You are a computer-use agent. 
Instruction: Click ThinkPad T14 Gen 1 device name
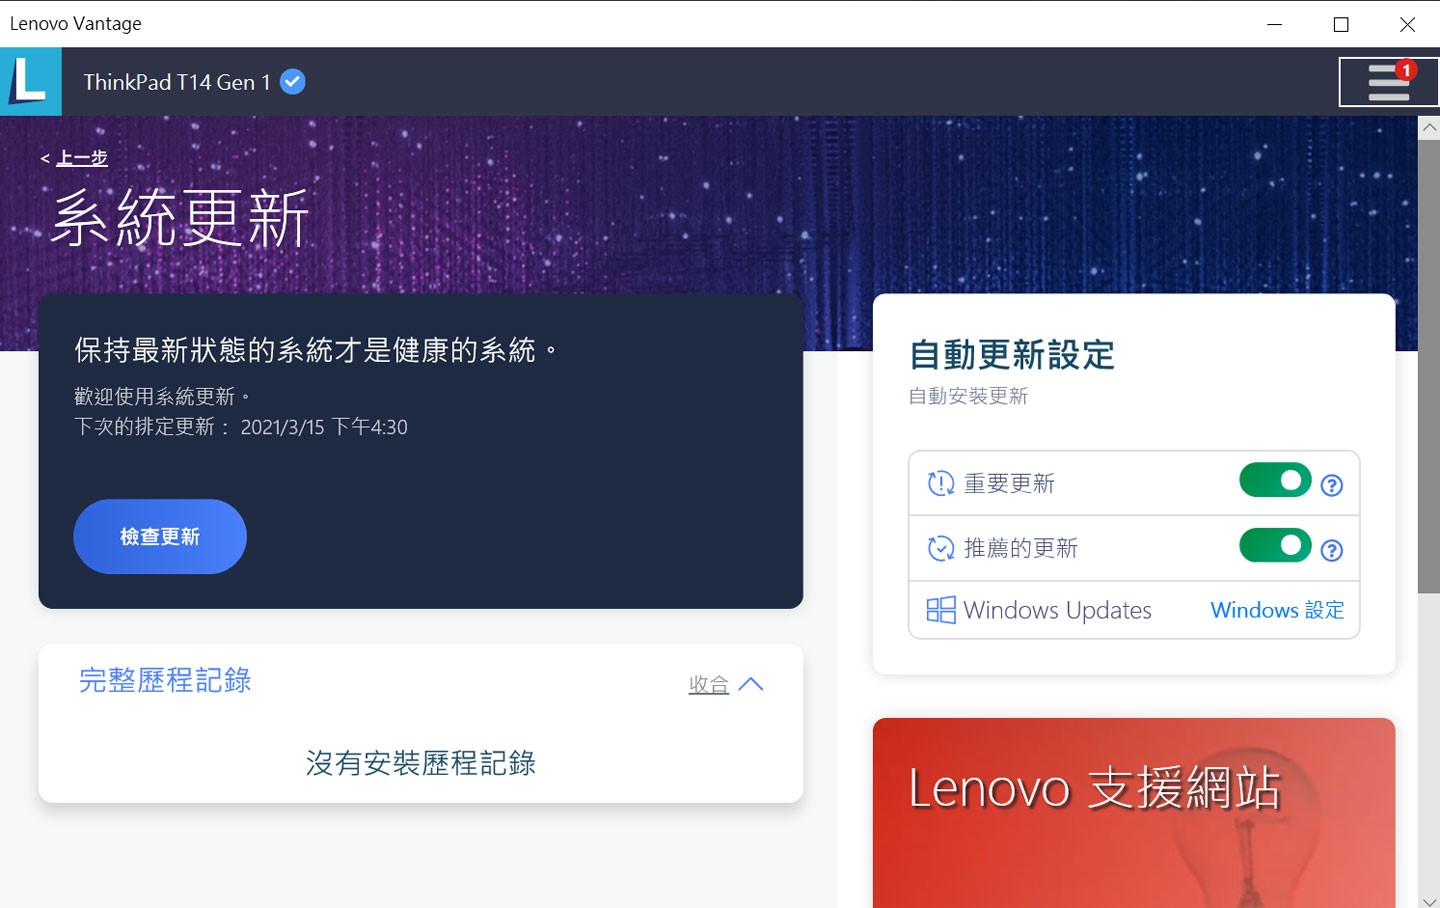coord(177,82)
